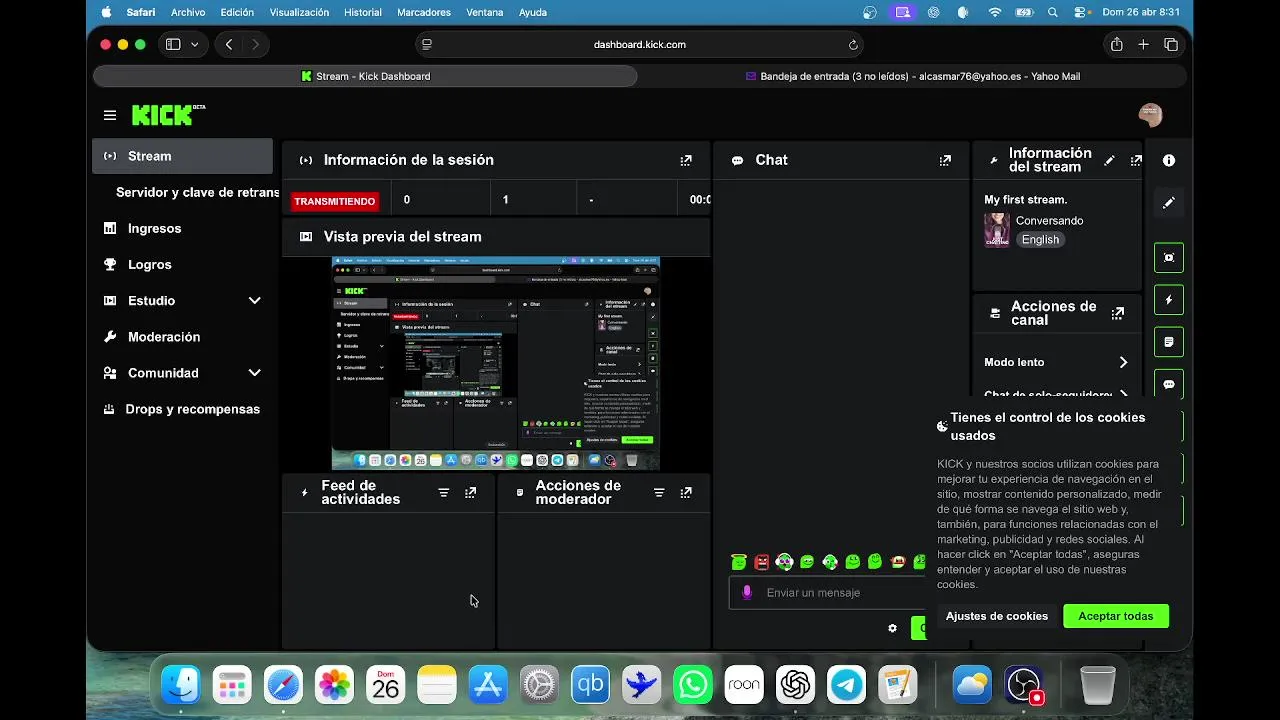Open Logros in the sidebar
Screen dimensions: 1280x720
(149, 264)
